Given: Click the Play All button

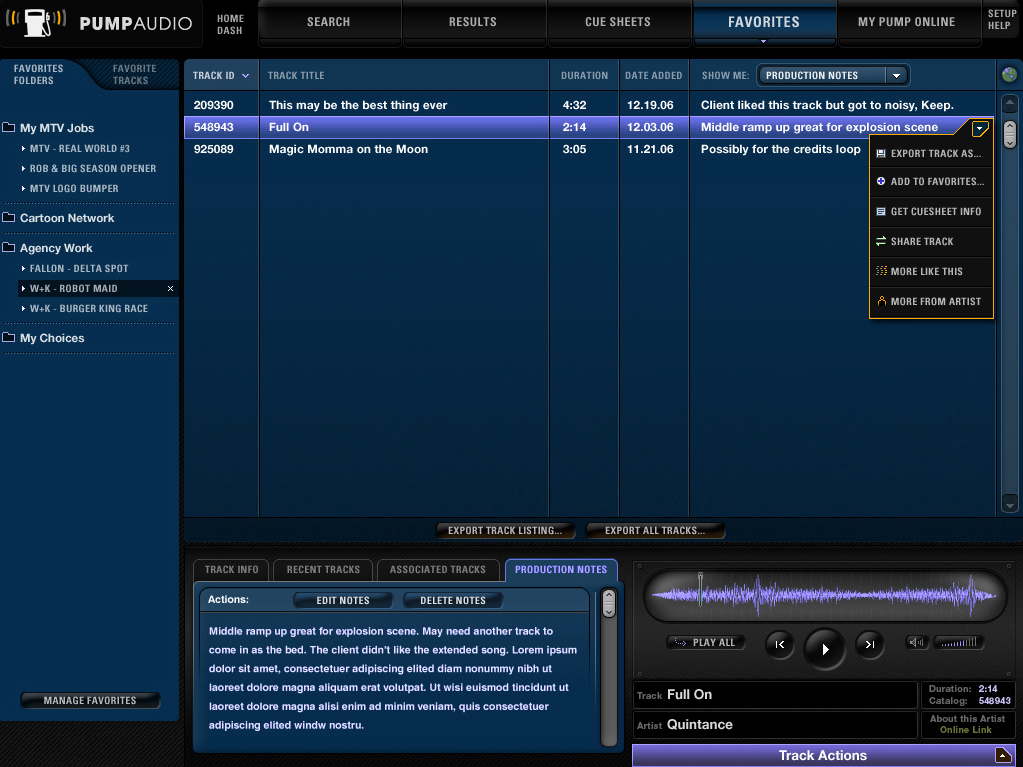Looking at the screenshot, I should click(705, 642).
